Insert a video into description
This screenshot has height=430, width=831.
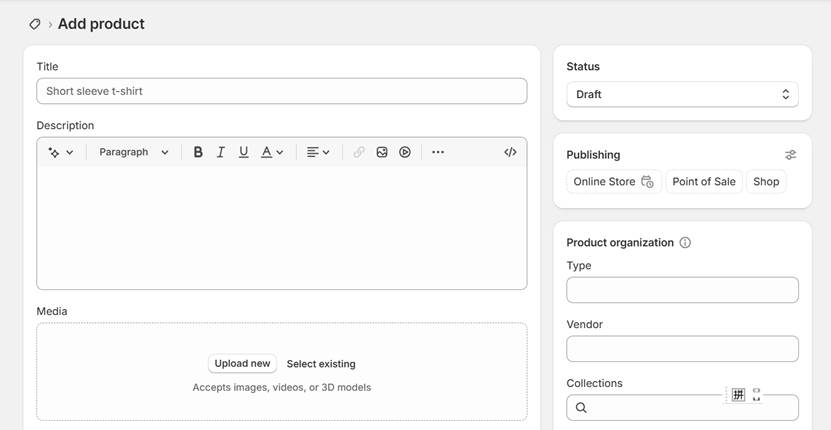click(x=405, y=152)
